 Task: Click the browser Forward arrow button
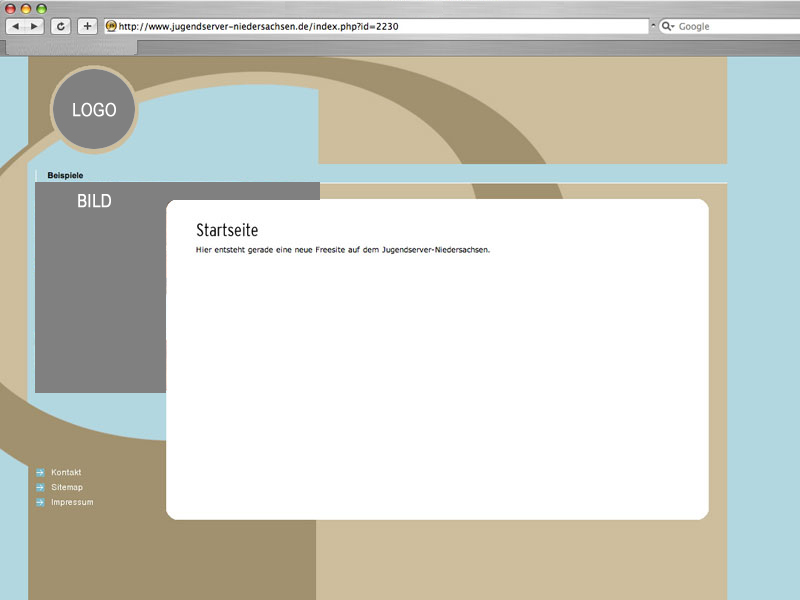tap(35, 26)
